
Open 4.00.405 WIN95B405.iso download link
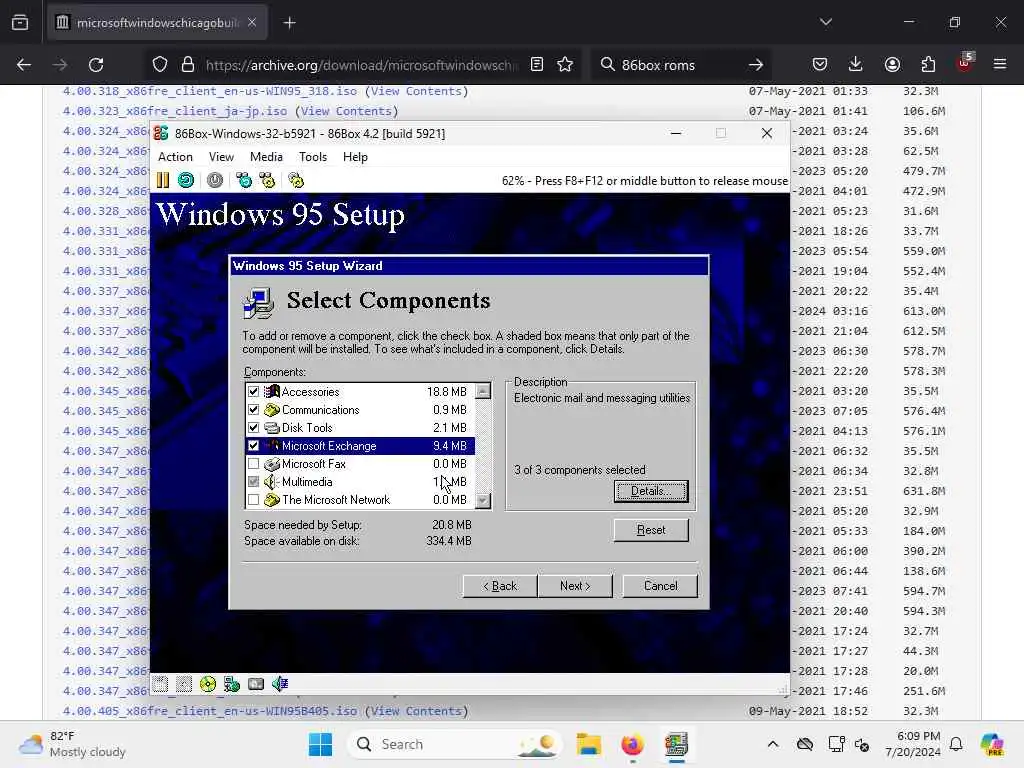(x=210, y=711)
